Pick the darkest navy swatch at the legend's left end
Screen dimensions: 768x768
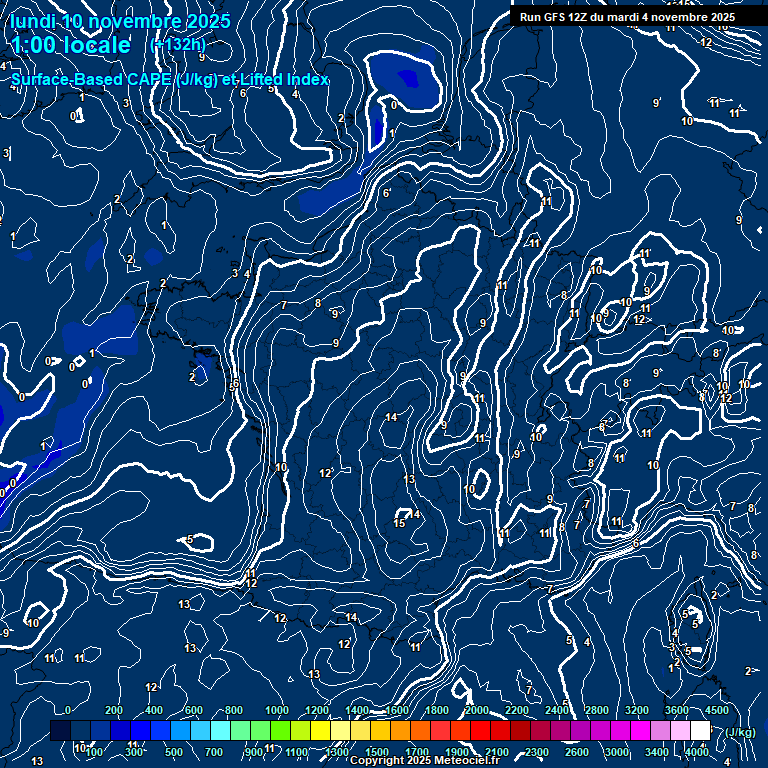(x=60, y=731)
